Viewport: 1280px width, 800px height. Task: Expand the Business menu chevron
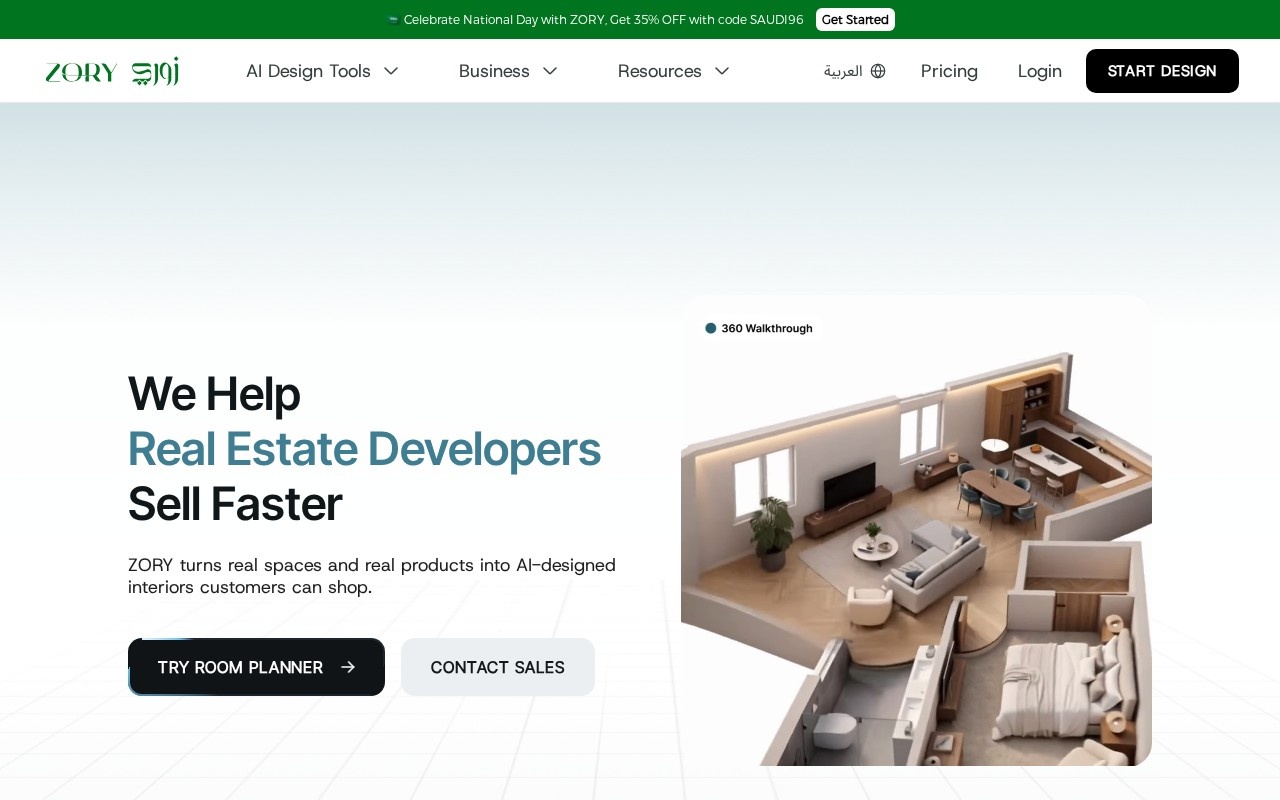point(550,71)
